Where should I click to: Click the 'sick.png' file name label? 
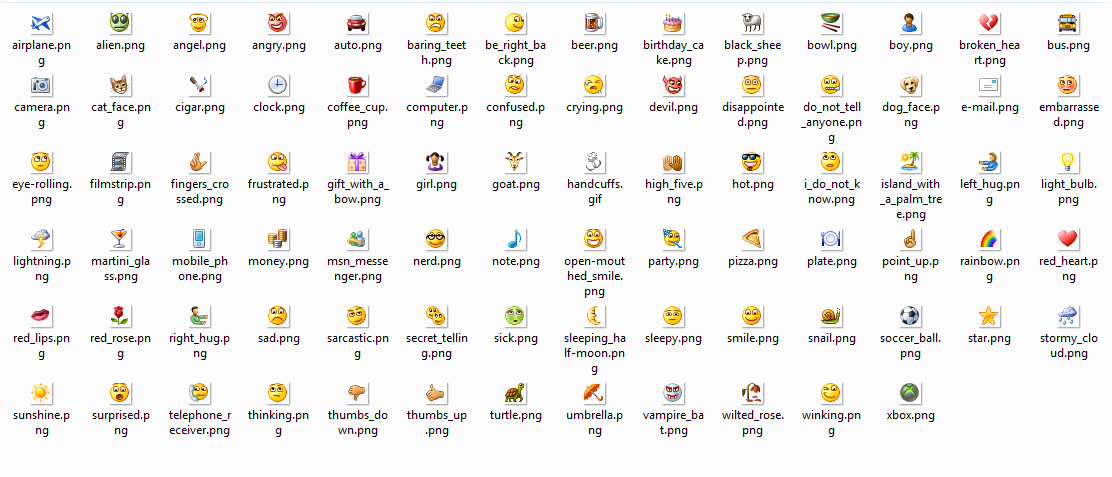click(516, 338)
